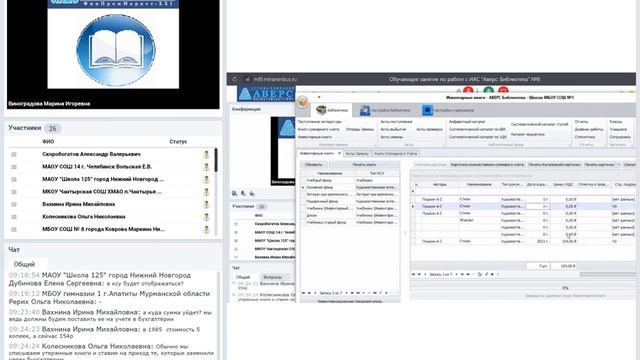Screen dimensions: 640x360
Task: Click the participants count badge 26
Action: tap(53, 129)
